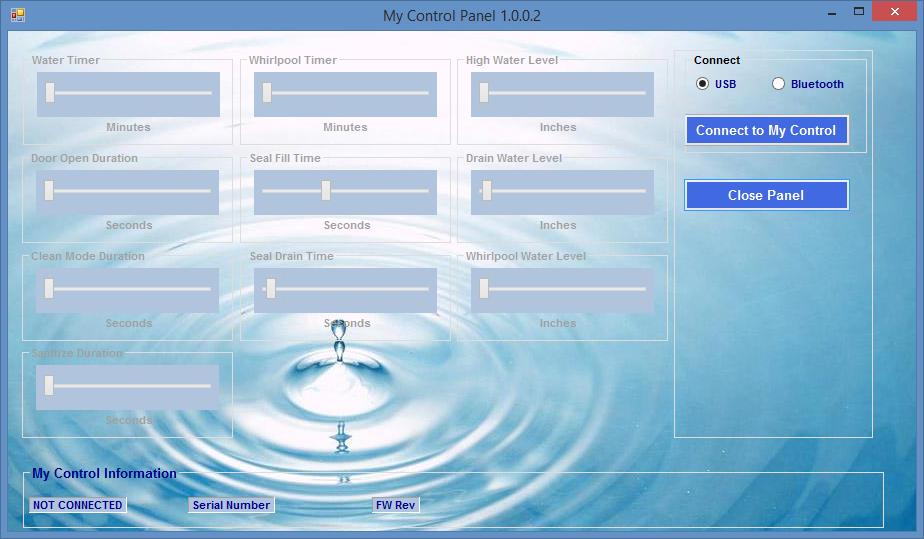Screen dimensions: 924x539
Task: Click the Whirlpool Timer slider
Action: (x=345, y=94)
